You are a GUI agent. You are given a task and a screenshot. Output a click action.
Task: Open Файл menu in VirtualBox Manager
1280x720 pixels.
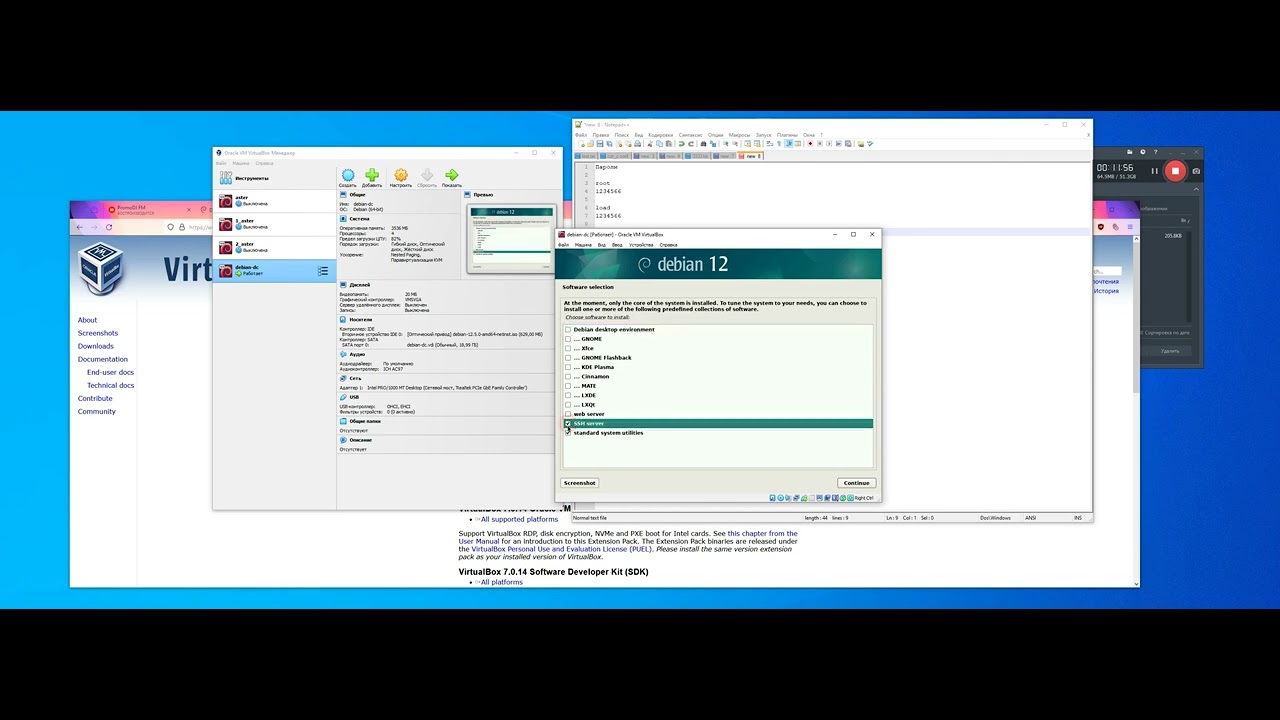tap(221, 163)
